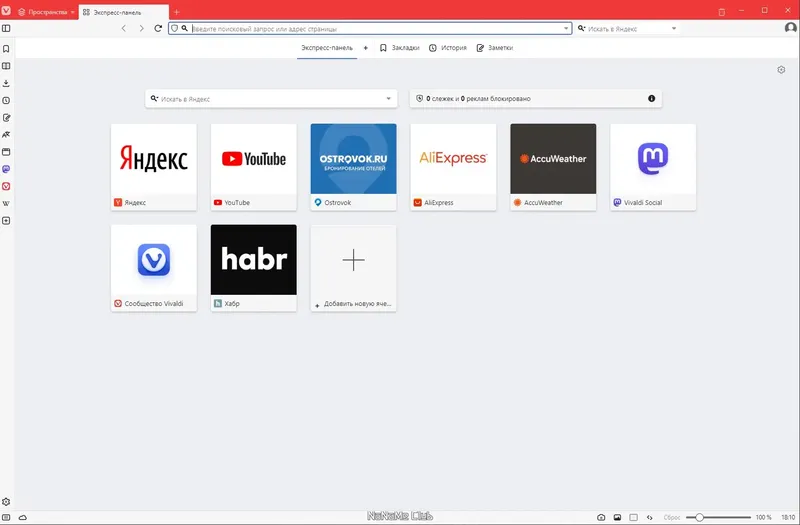Go forward to next page

pos(141,29)
